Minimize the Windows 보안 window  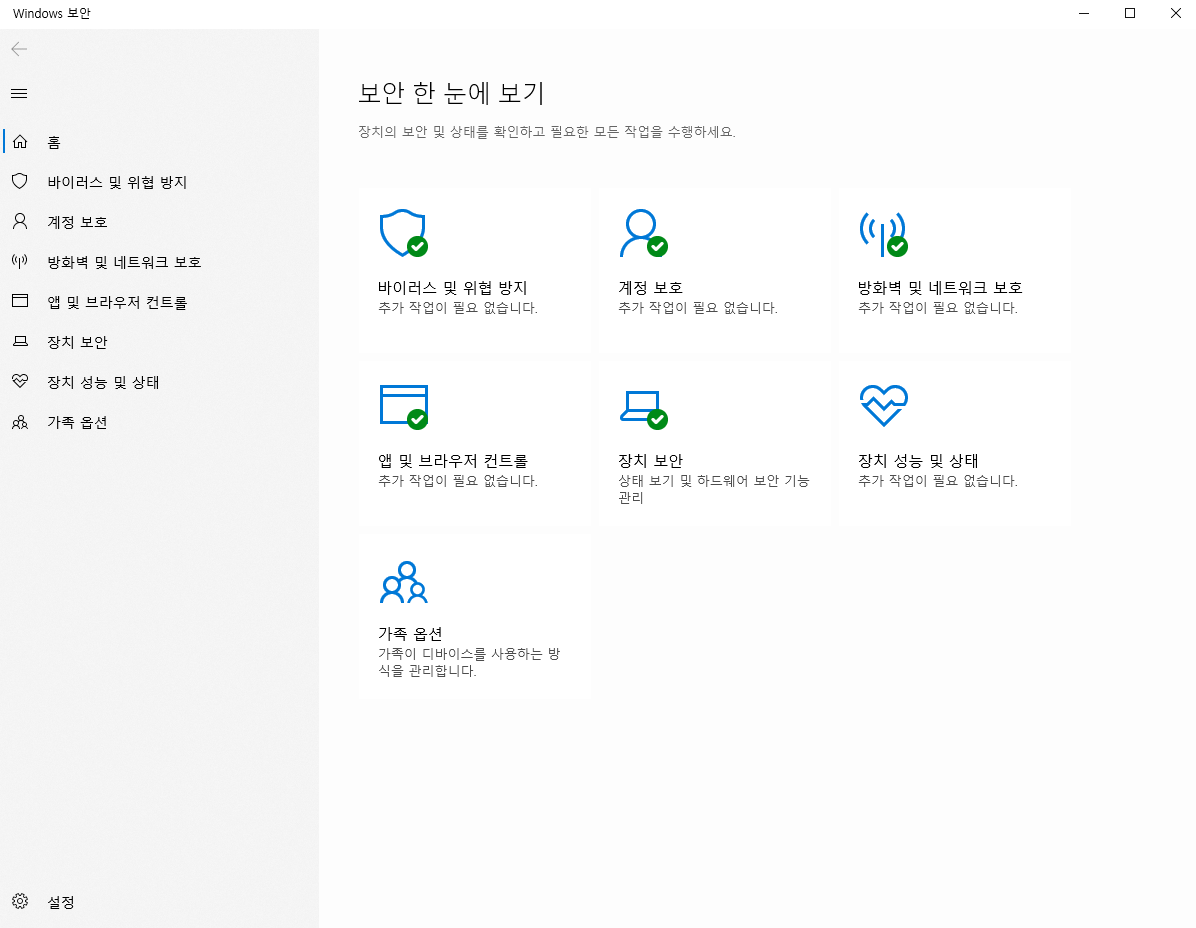[1084, 14]
